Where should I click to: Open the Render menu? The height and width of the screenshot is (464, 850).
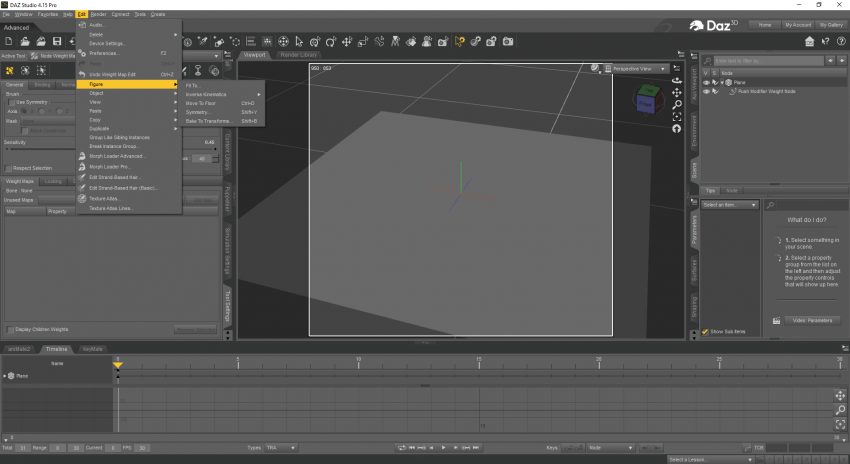point(98,14)
